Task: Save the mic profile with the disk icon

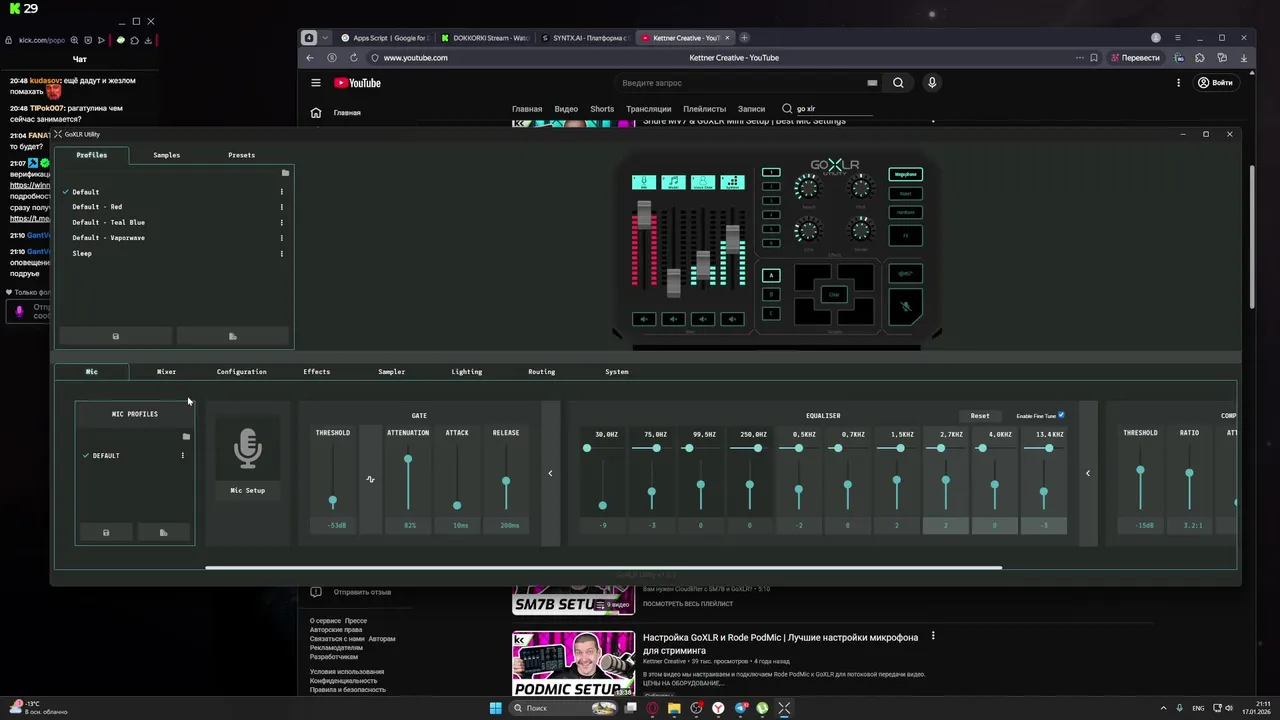Action: pos(106,533)
